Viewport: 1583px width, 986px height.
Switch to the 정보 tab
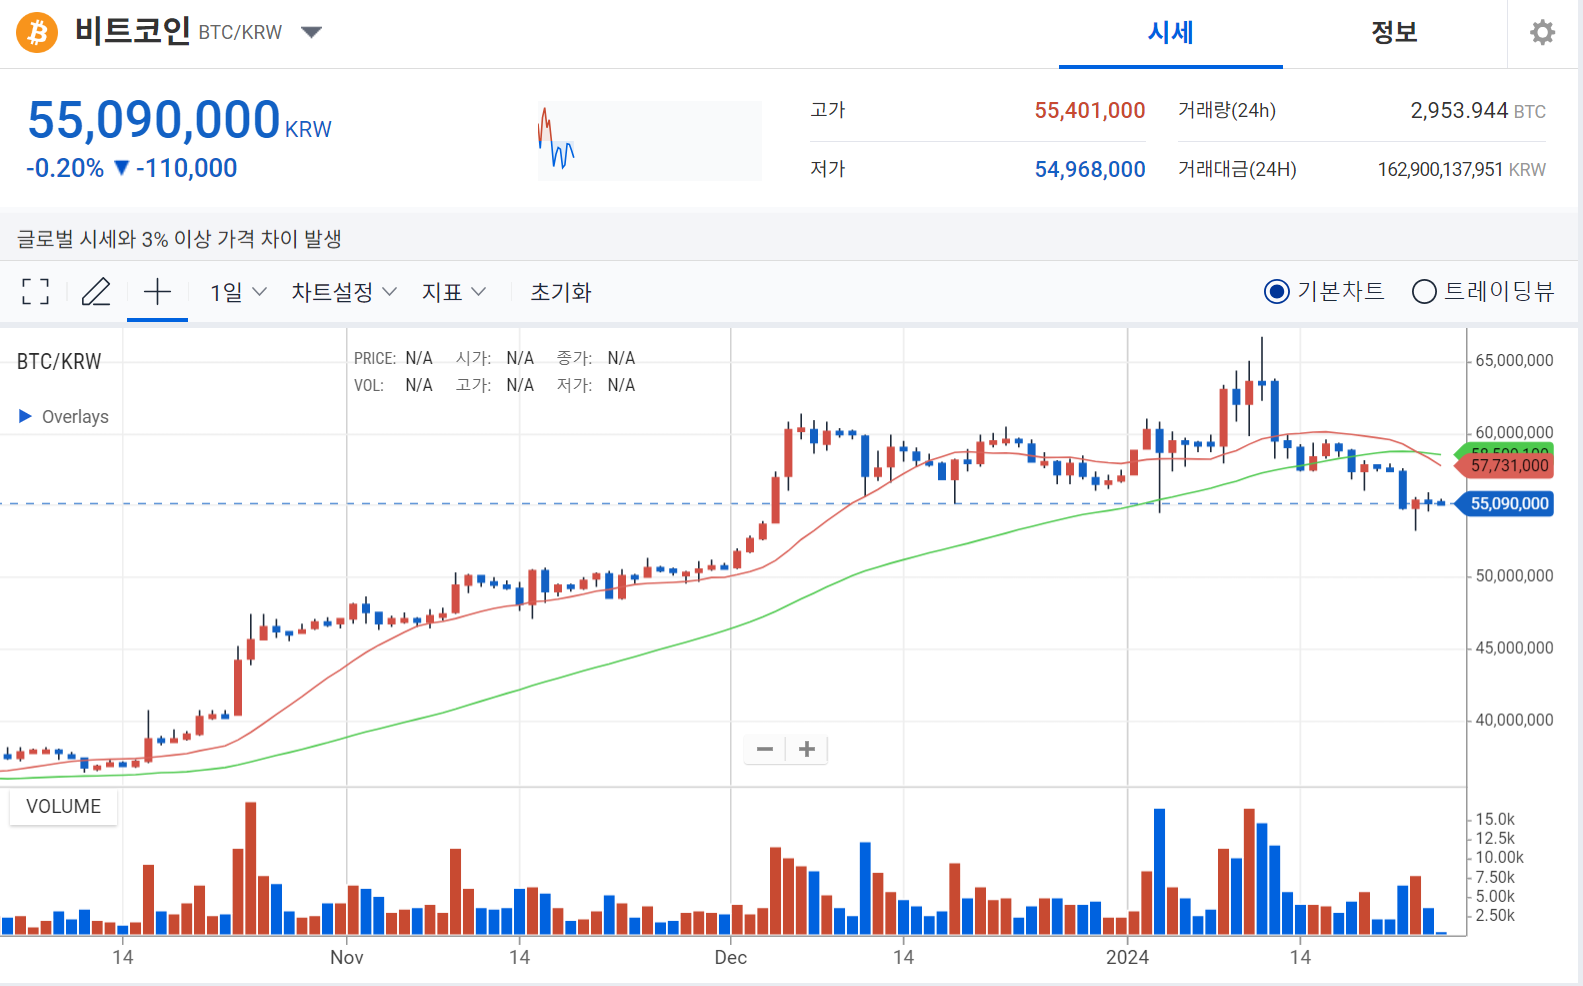point(1395,33)
